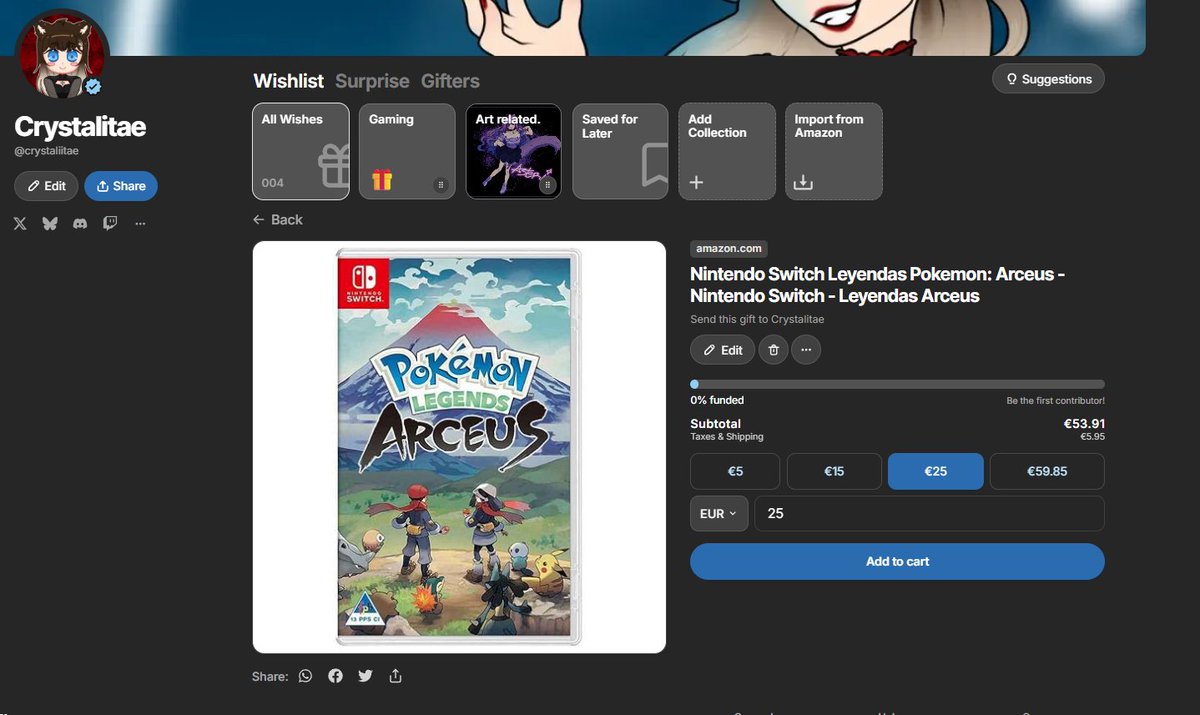Open more social links ellipsis in sidebar
Viewport: 1200px width, 715px height.
click(x=140, y=223)
